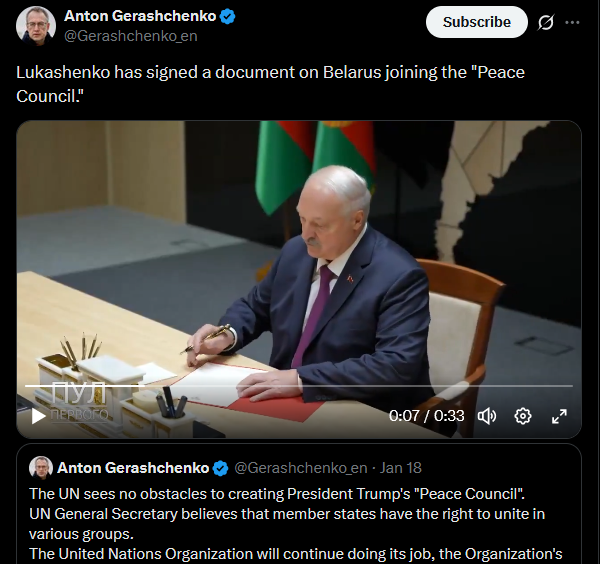Expand video to fullscreen
Screen dimensions: 600x564
559,416
